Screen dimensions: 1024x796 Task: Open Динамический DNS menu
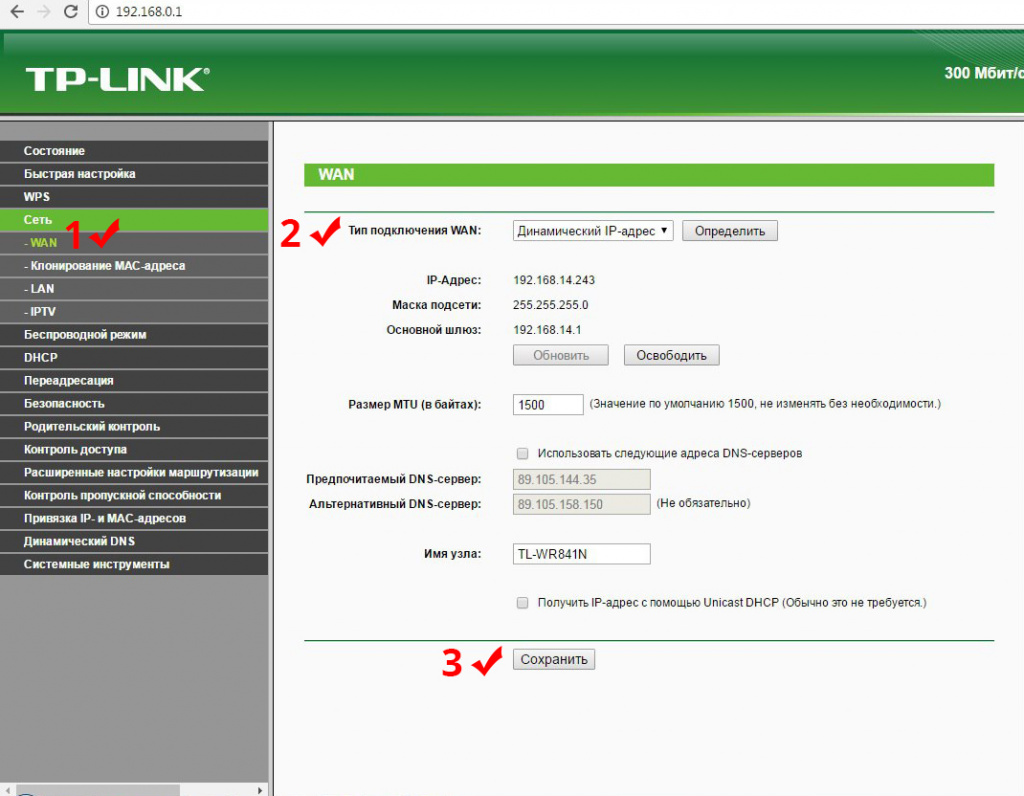[x=134, y=541]
